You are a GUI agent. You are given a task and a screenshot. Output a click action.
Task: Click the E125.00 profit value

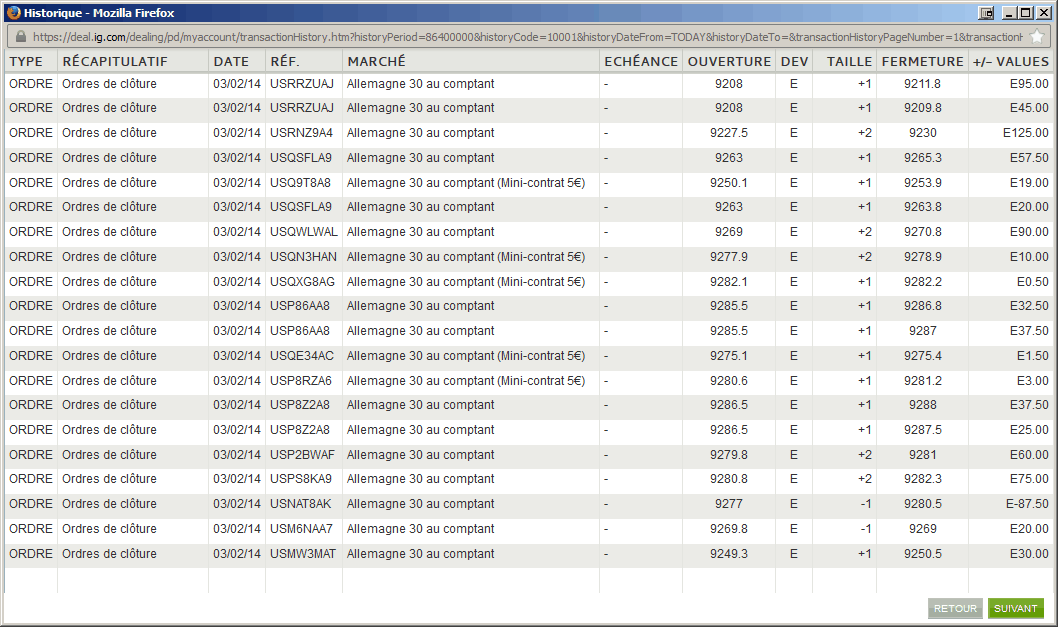click(1026, 133)
